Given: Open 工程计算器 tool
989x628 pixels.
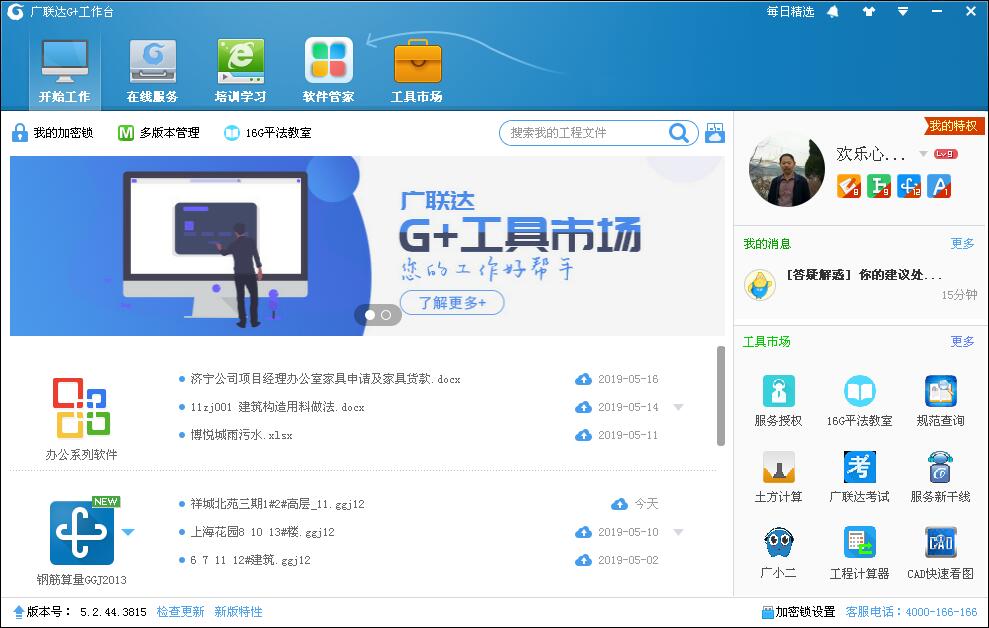Looking at the screenshot, I should [859, 554].
